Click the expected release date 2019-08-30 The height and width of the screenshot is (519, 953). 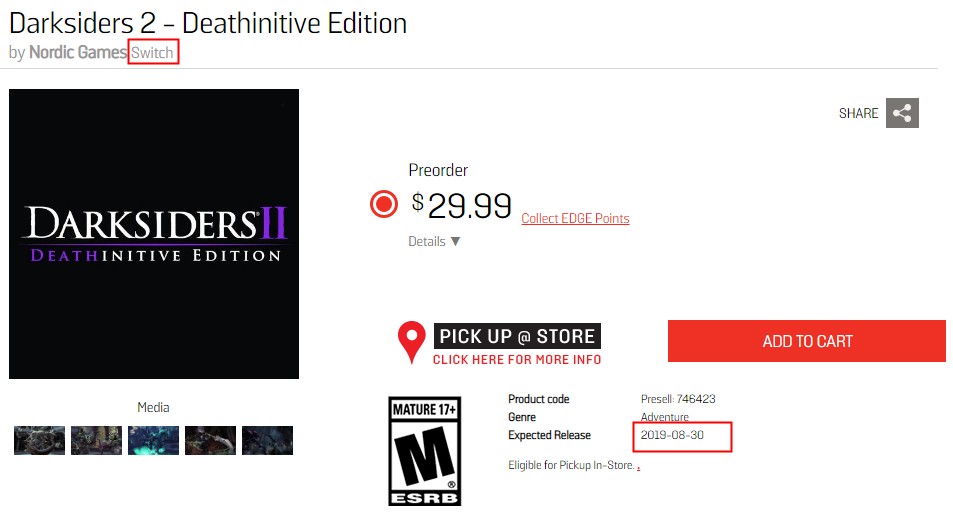pyautogui.click(x=675, y=436)
